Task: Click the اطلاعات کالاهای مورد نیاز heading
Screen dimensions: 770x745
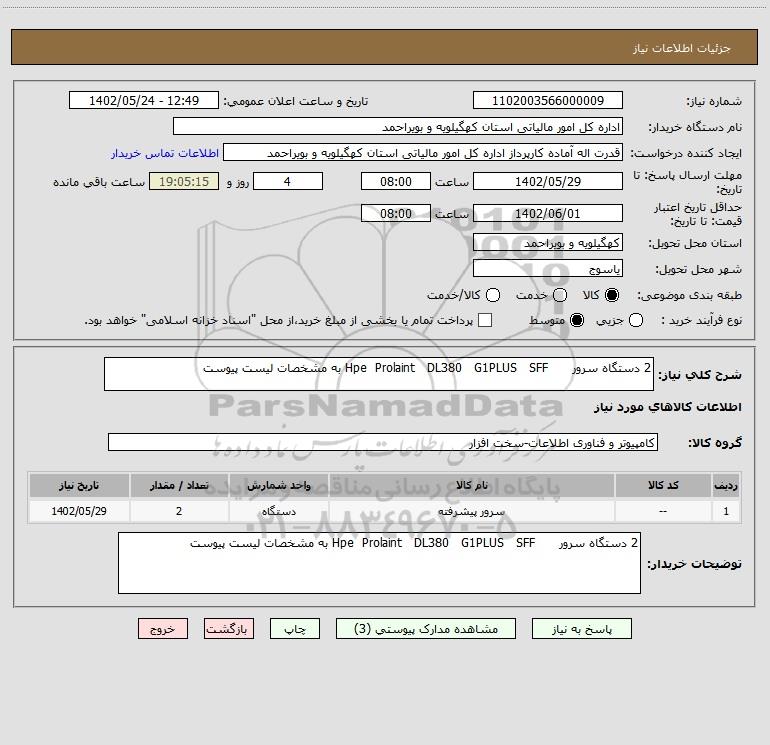Action: tap(667, 407)
